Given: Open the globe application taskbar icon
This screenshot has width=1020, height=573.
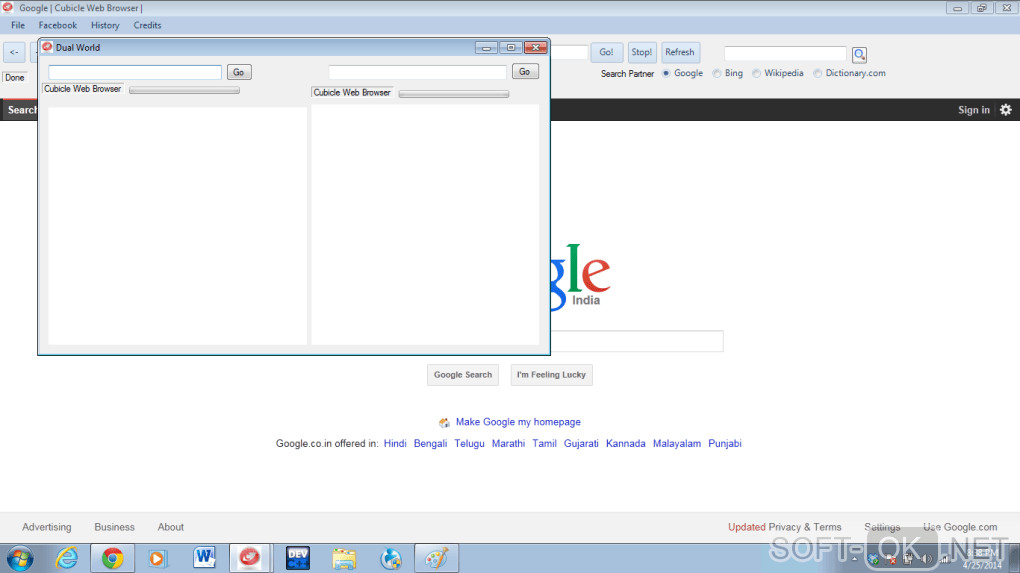Looking at the screenshot, I should tap(390, 559).
